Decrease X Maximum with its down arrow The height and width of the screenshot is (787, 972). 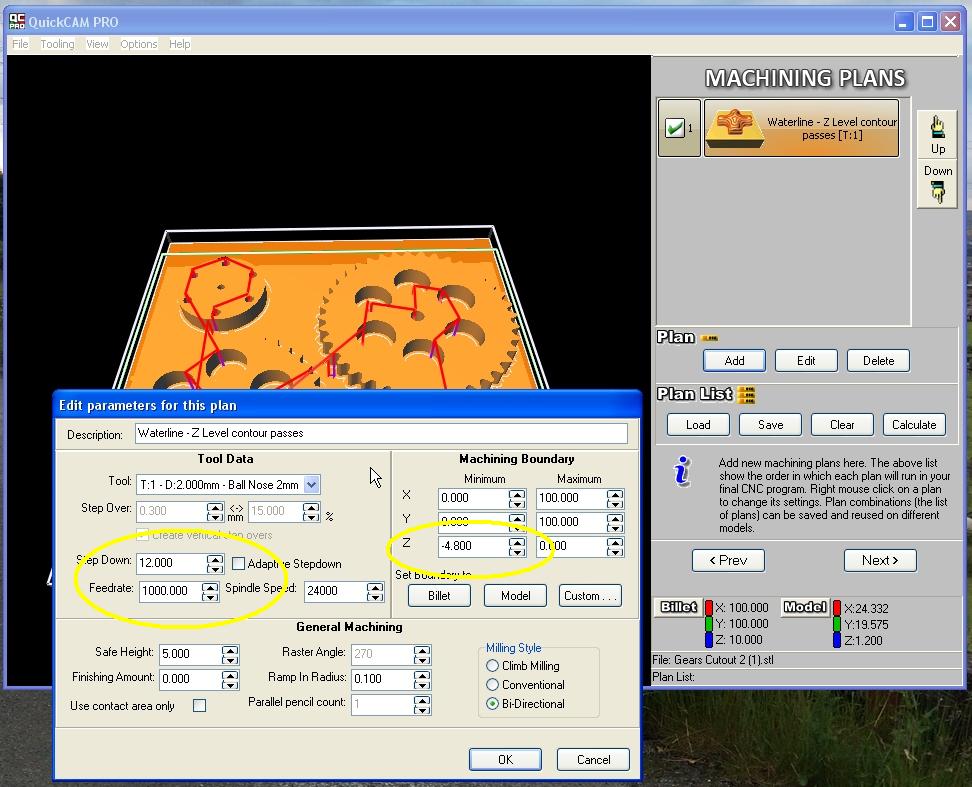tap(615, 503)
